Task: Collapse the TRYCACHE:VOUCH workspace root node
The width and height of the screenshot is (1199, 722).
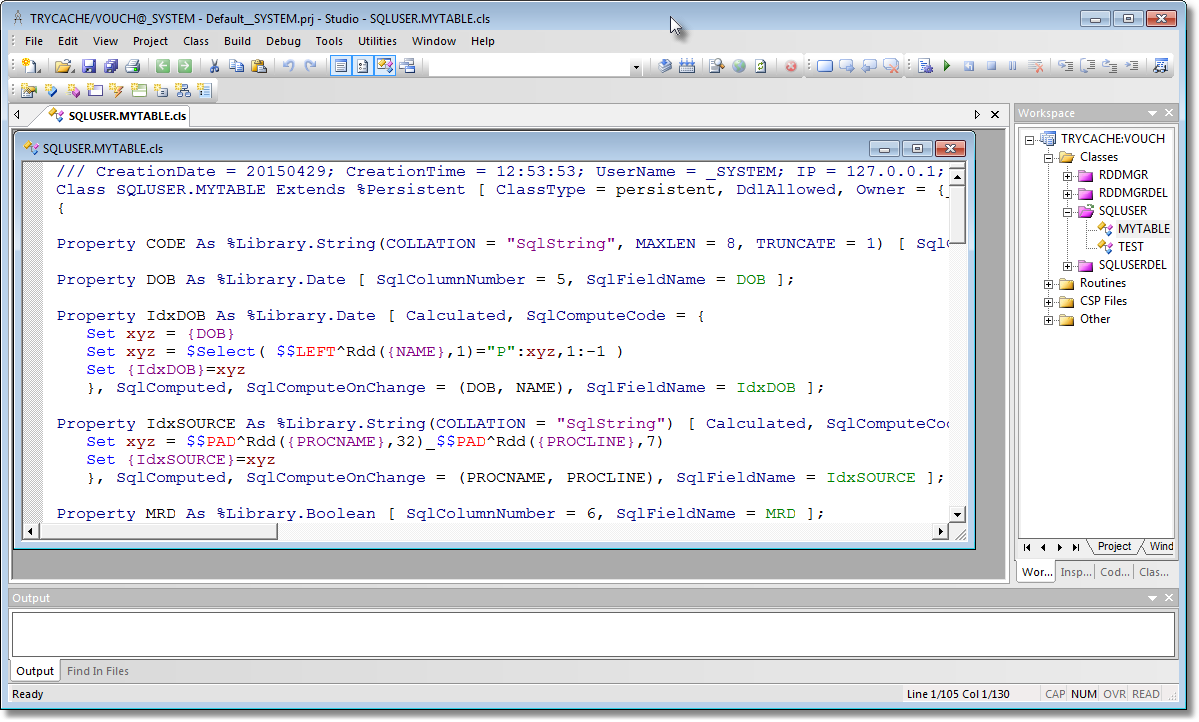Action: tap(1030, 139)
